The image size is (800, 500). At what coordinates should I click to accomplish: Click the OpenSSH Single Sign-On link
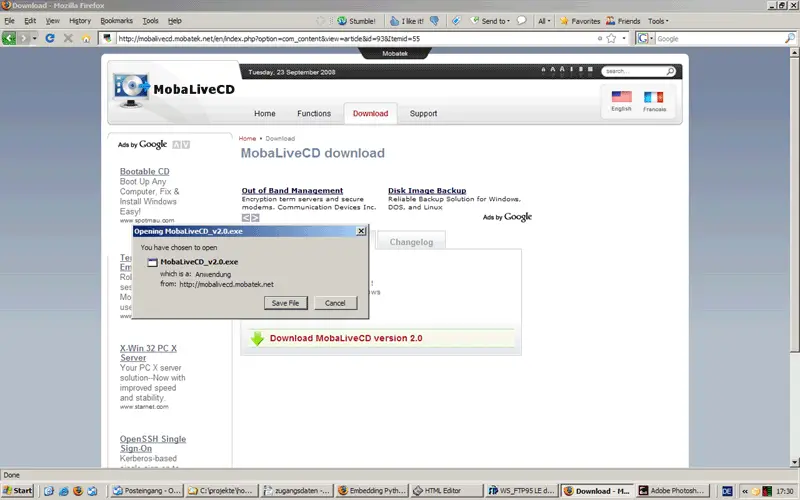tap(153, 443)
